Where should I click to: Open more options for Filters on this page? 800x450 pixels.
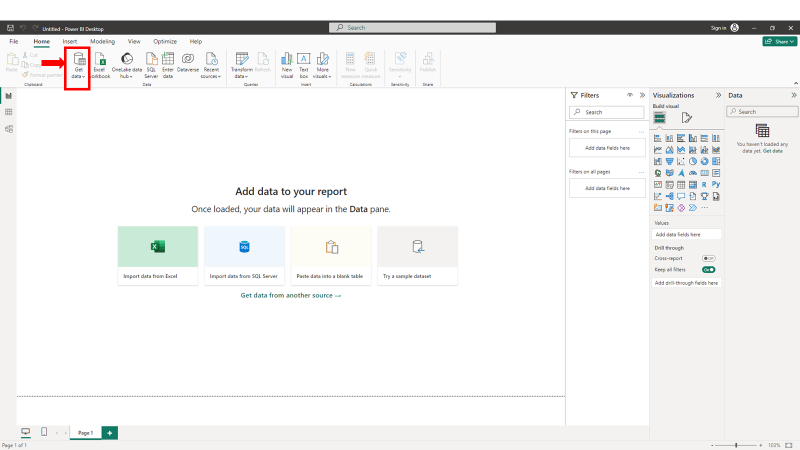(x=641, y=132)
